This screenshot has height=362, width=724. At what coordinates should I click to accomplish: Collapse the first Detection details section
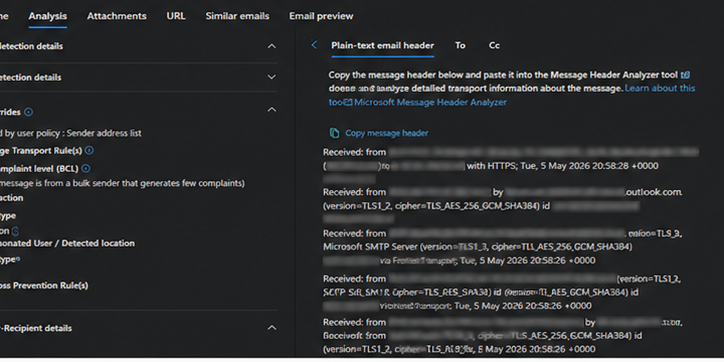pos(272,46)
